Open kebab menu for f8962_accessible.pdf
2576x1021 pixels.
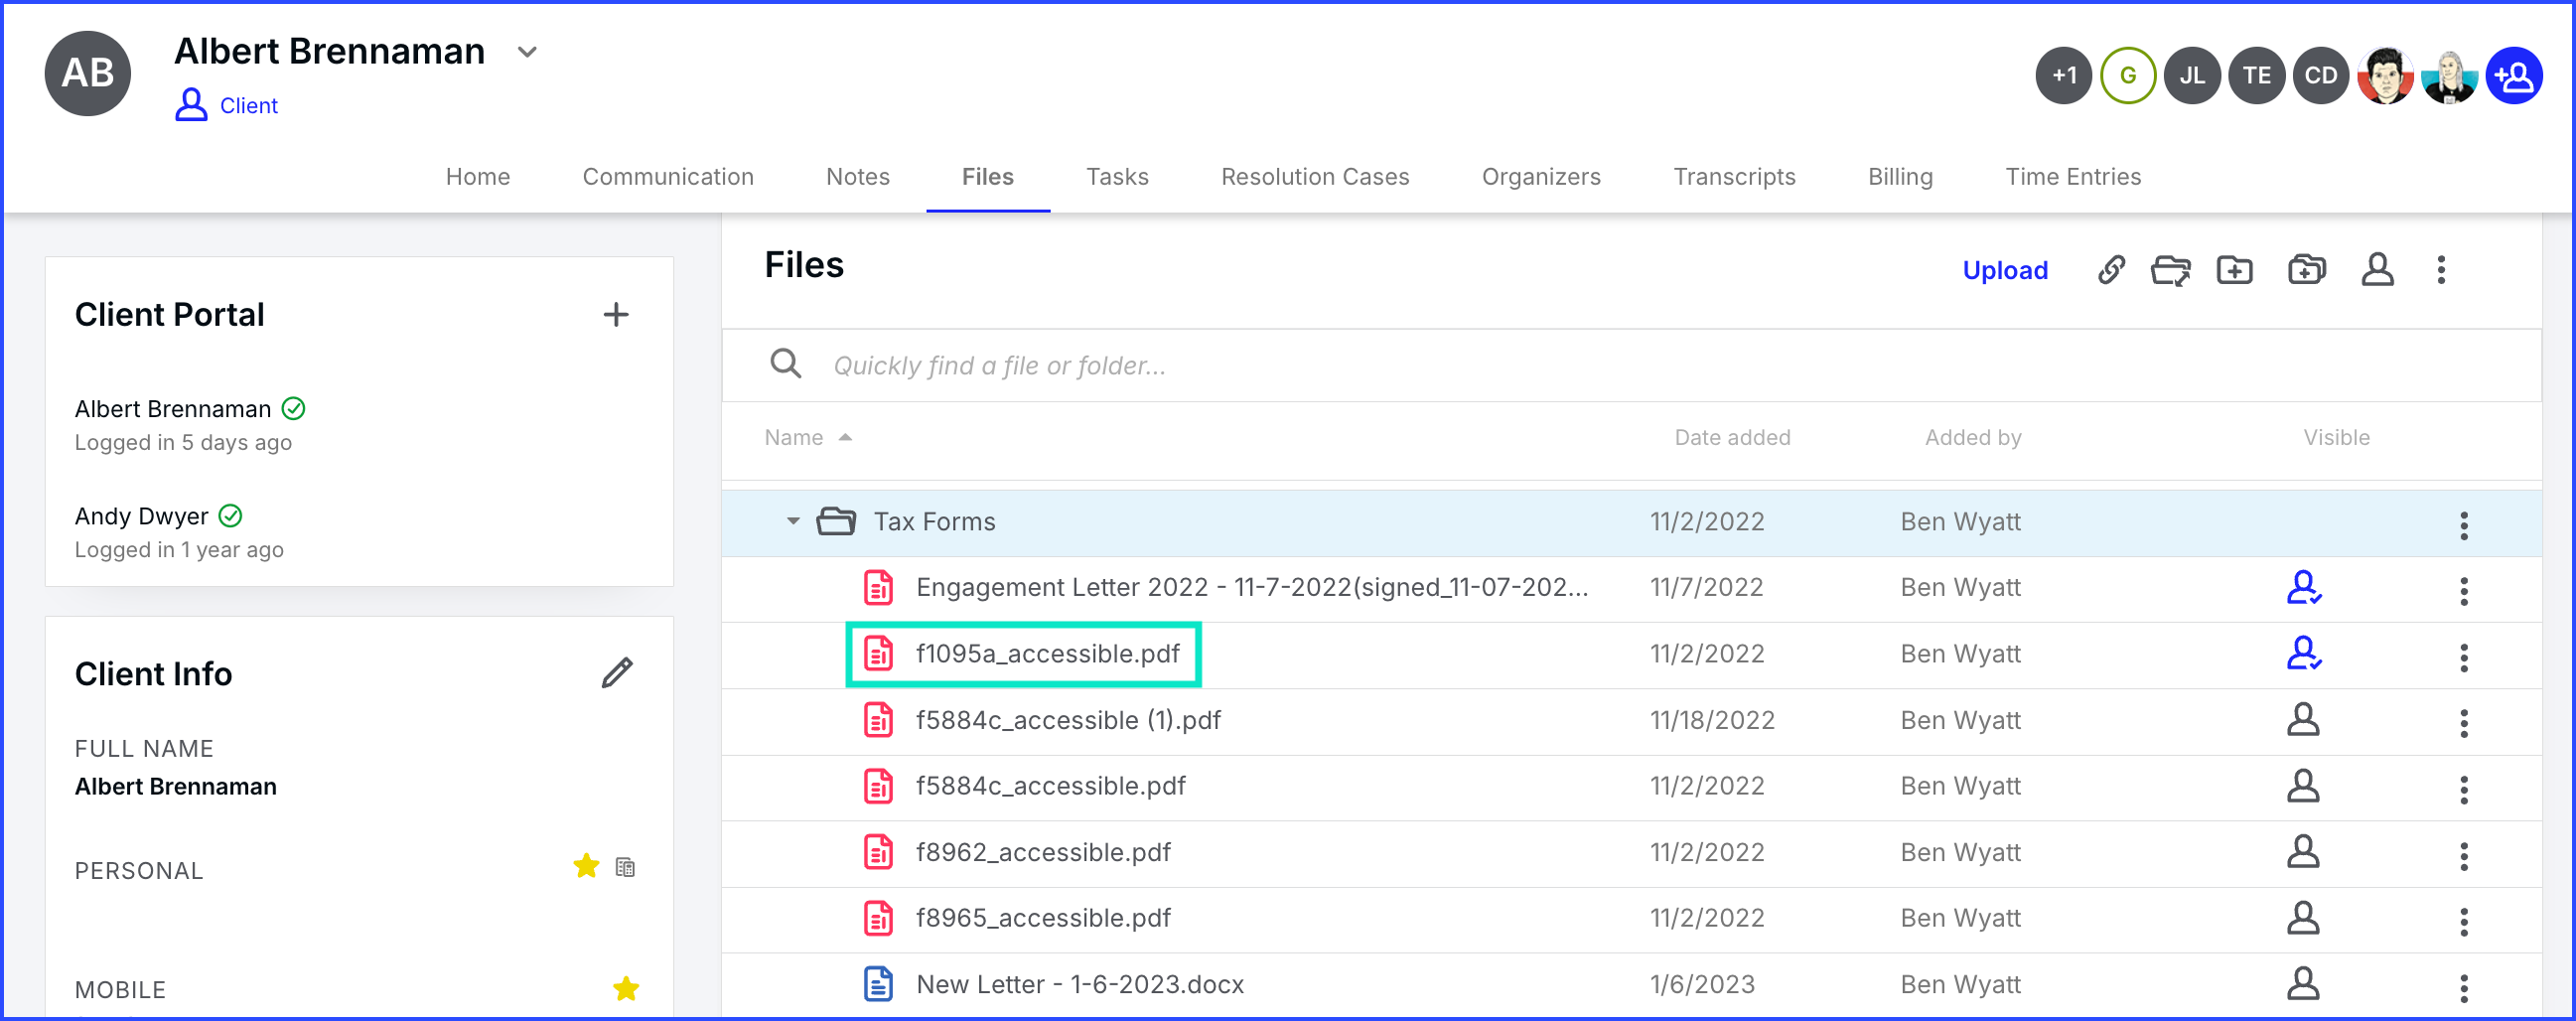[2463, 856]
